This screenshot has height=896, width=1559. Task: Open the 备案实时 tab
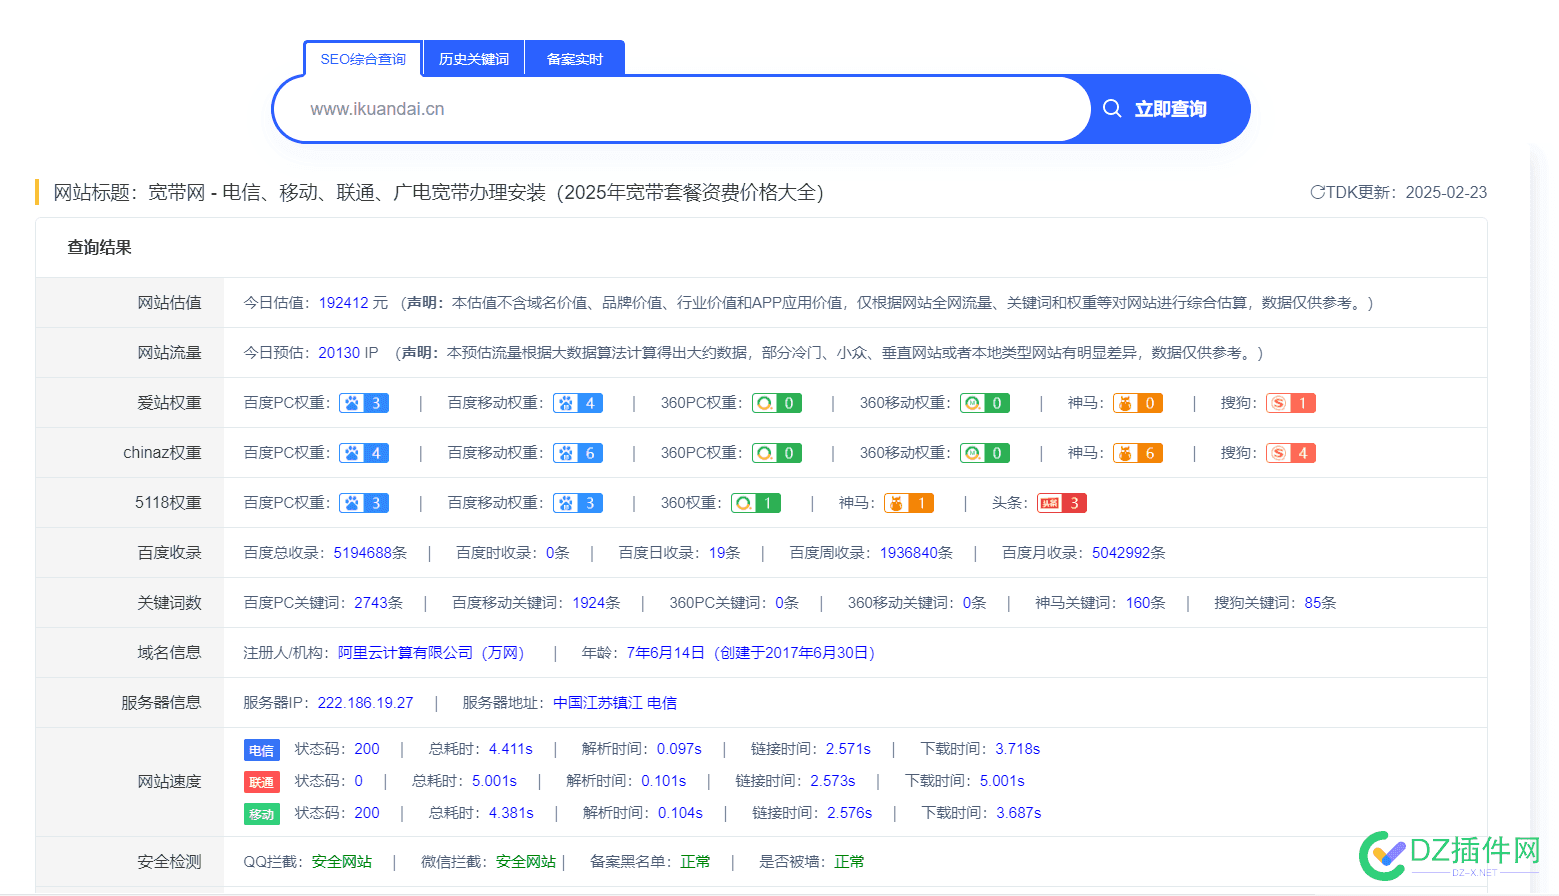pyautogui.click(x=575, y=59)
